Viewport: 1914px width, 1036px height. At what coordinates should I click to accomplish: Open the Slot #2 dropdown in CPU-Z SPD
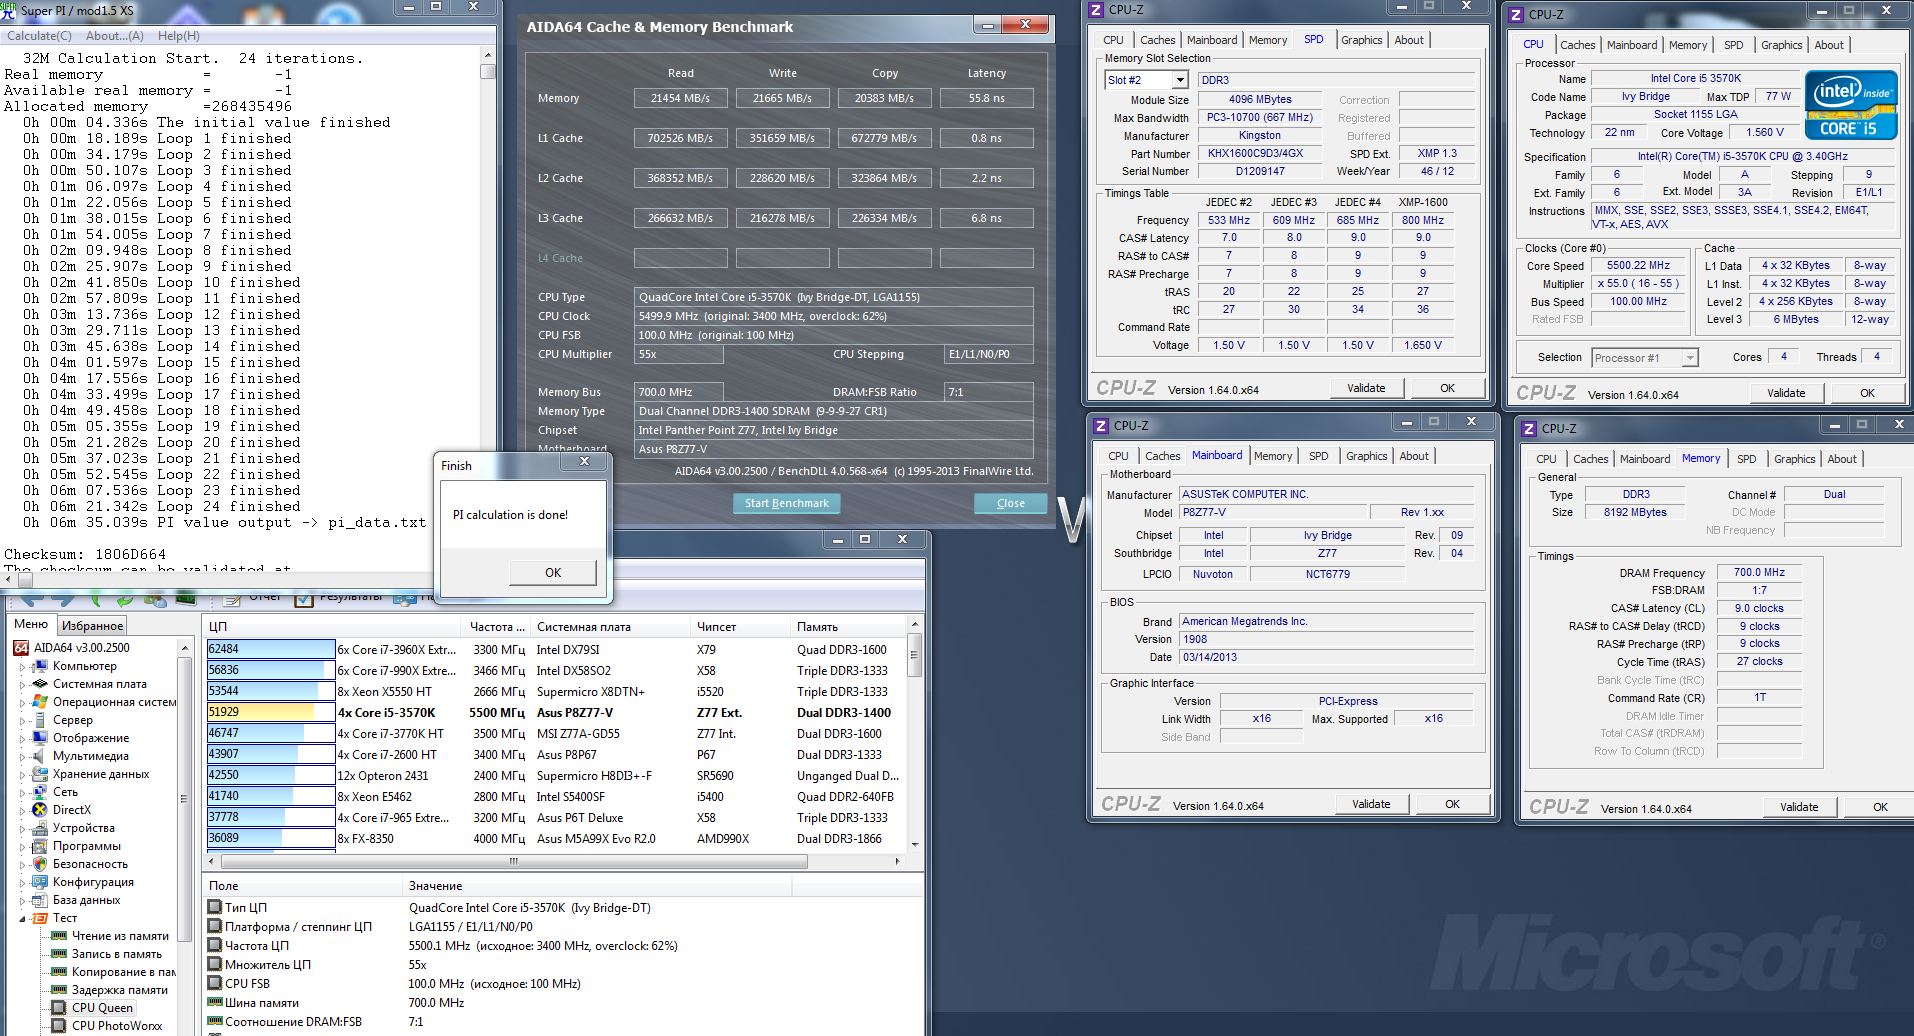coord(1180,80)
